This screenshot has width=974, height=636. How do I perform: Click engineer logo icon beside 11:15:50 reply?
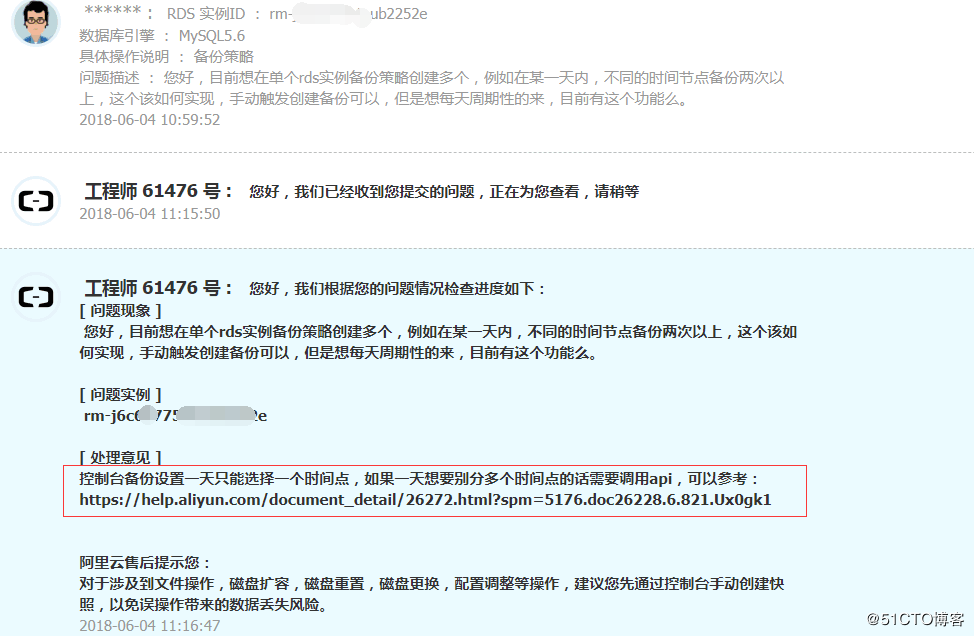[x=36, y=201]
